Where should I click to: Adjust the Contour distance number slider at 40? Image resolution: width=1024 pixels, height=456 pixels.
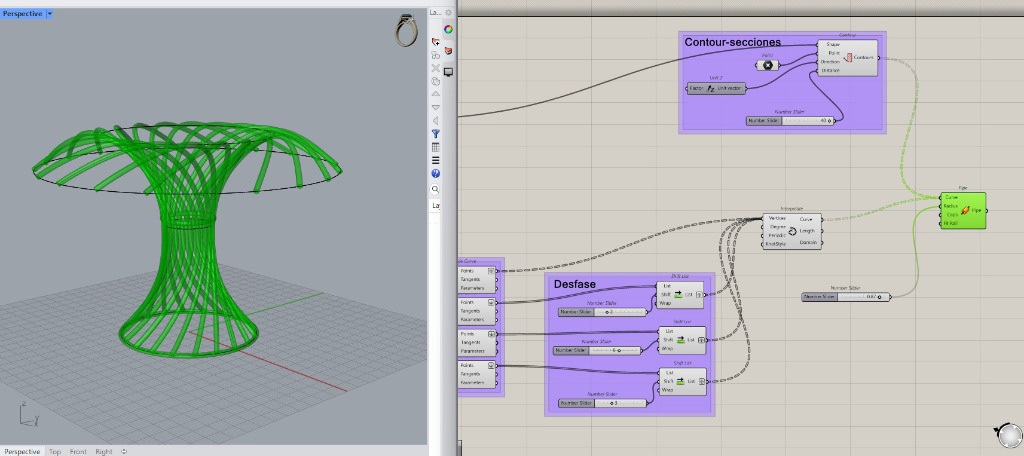pyautogui.click(x=790, y=120)
